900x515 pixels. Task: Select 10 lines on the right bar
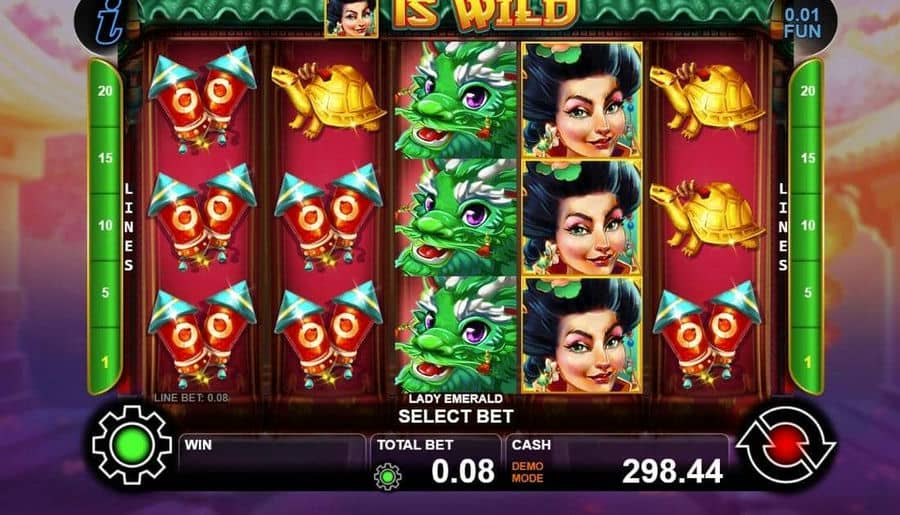[x=808, y=225]
